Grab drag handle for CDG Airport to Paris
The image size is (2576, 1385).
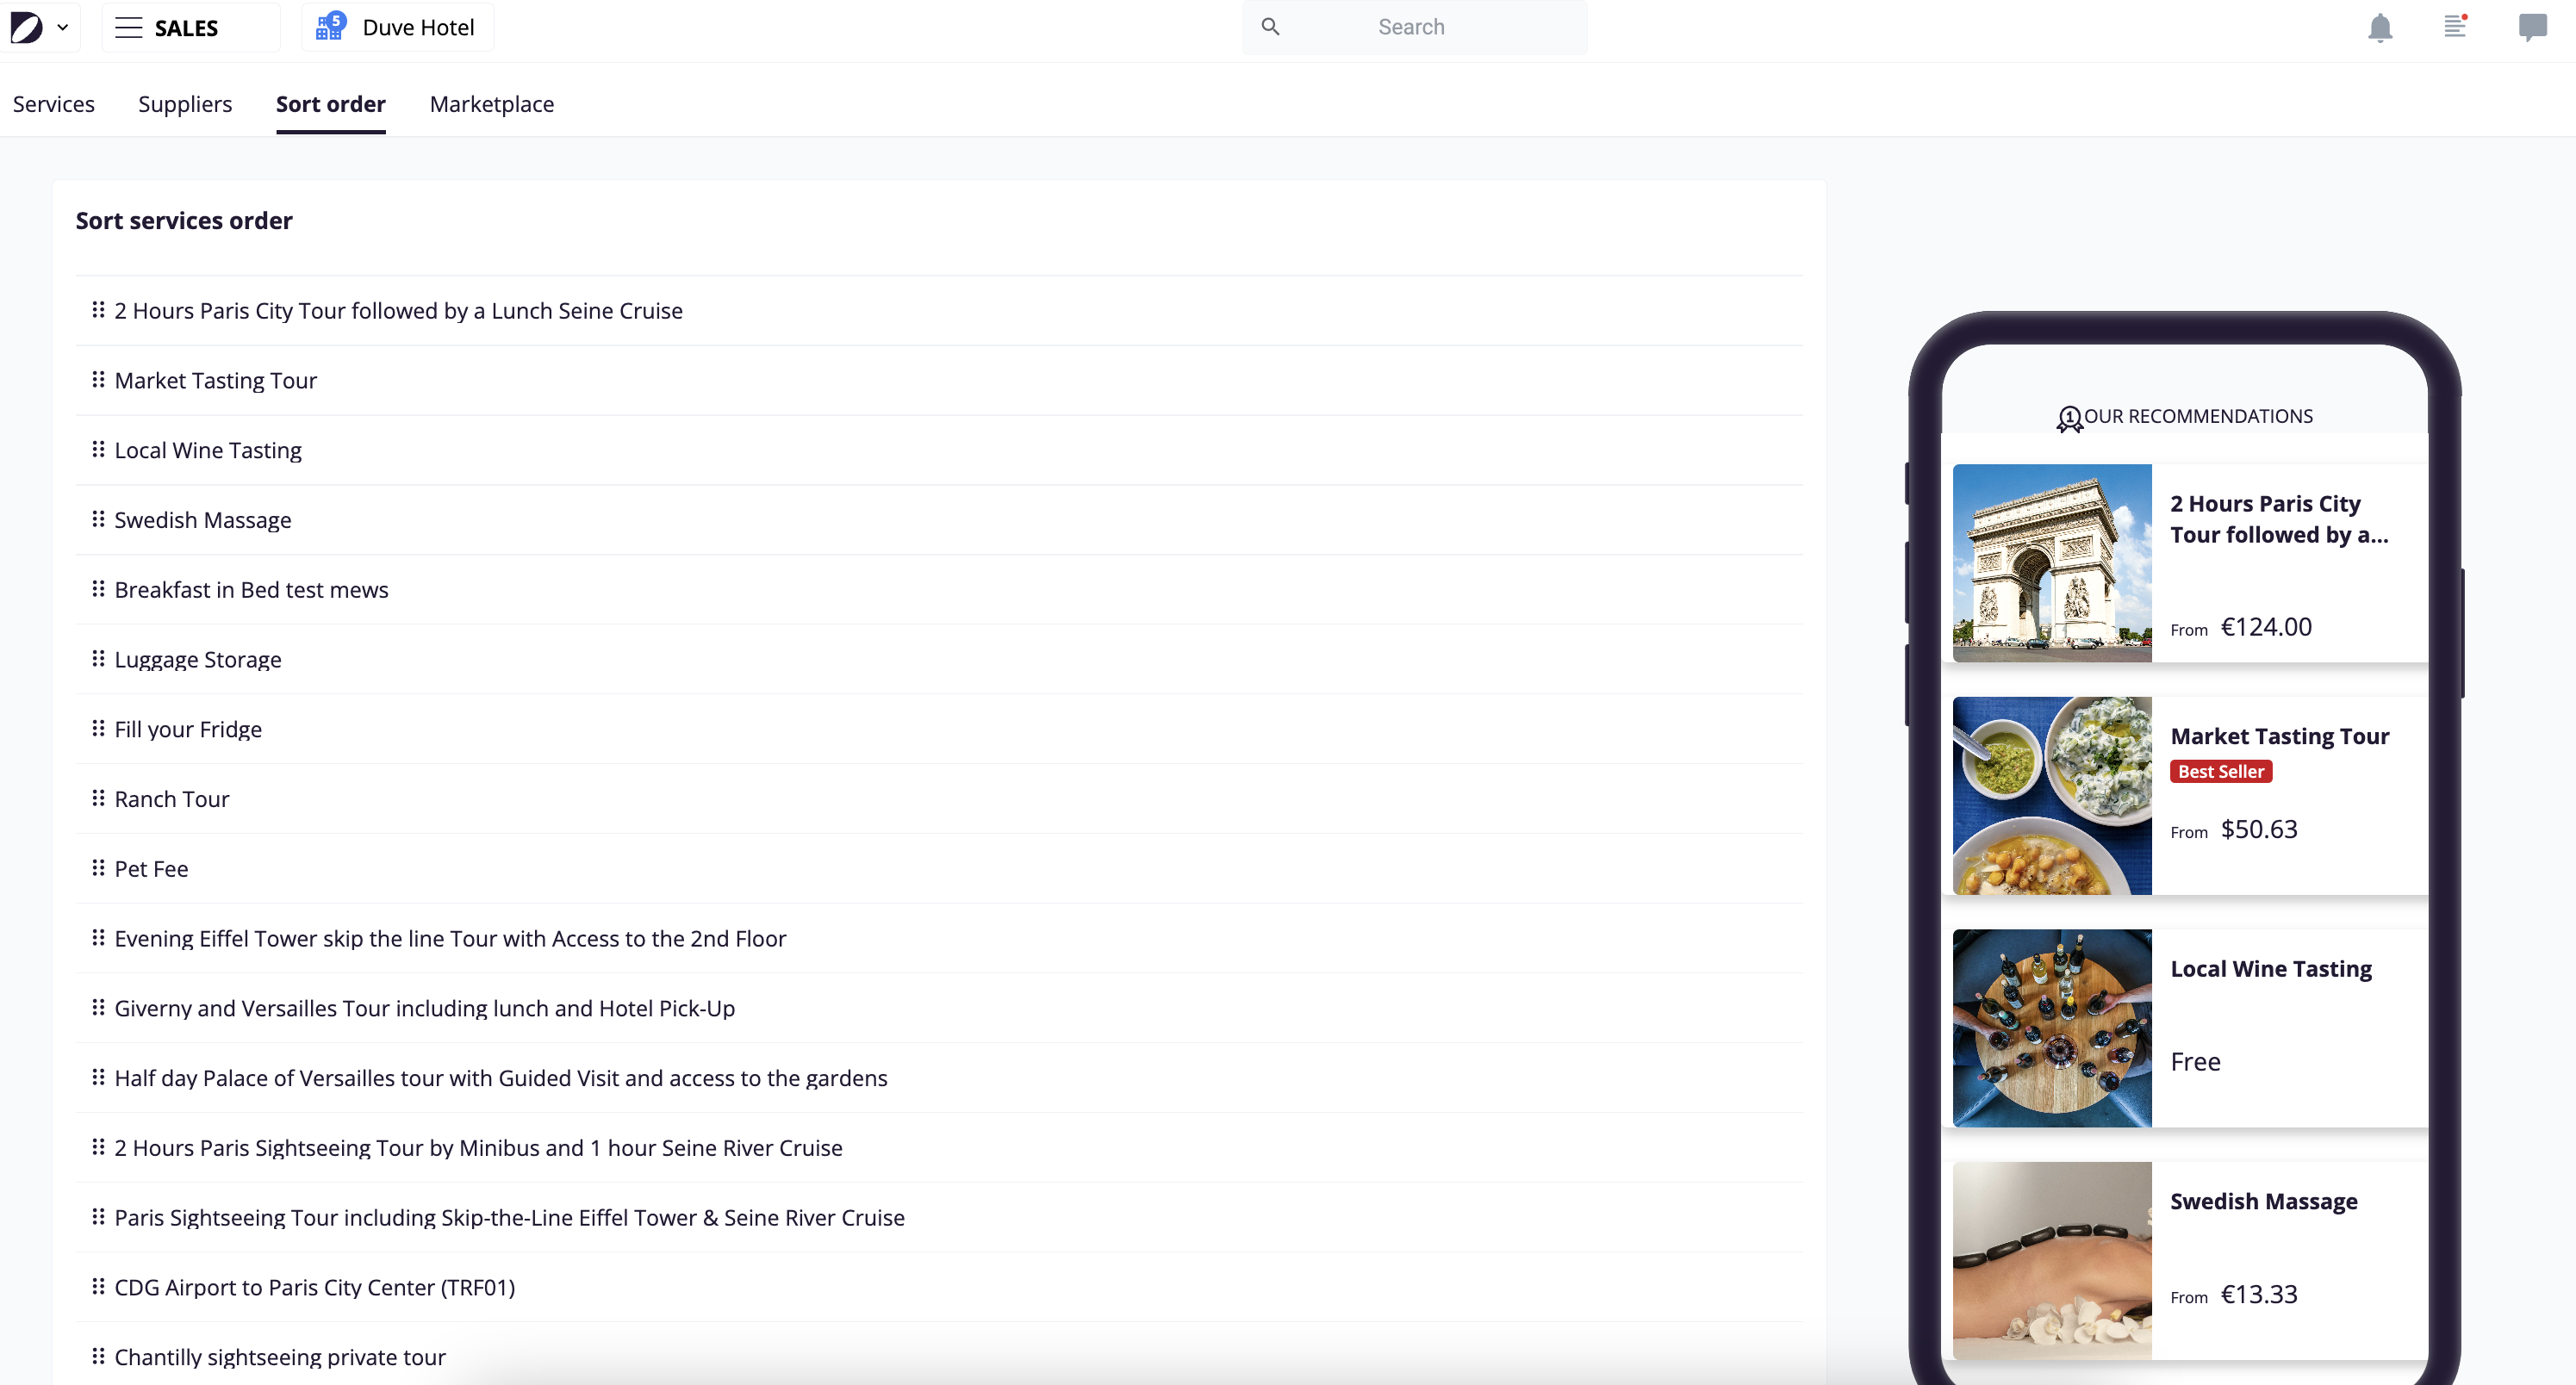click(x=98, y=1286)
